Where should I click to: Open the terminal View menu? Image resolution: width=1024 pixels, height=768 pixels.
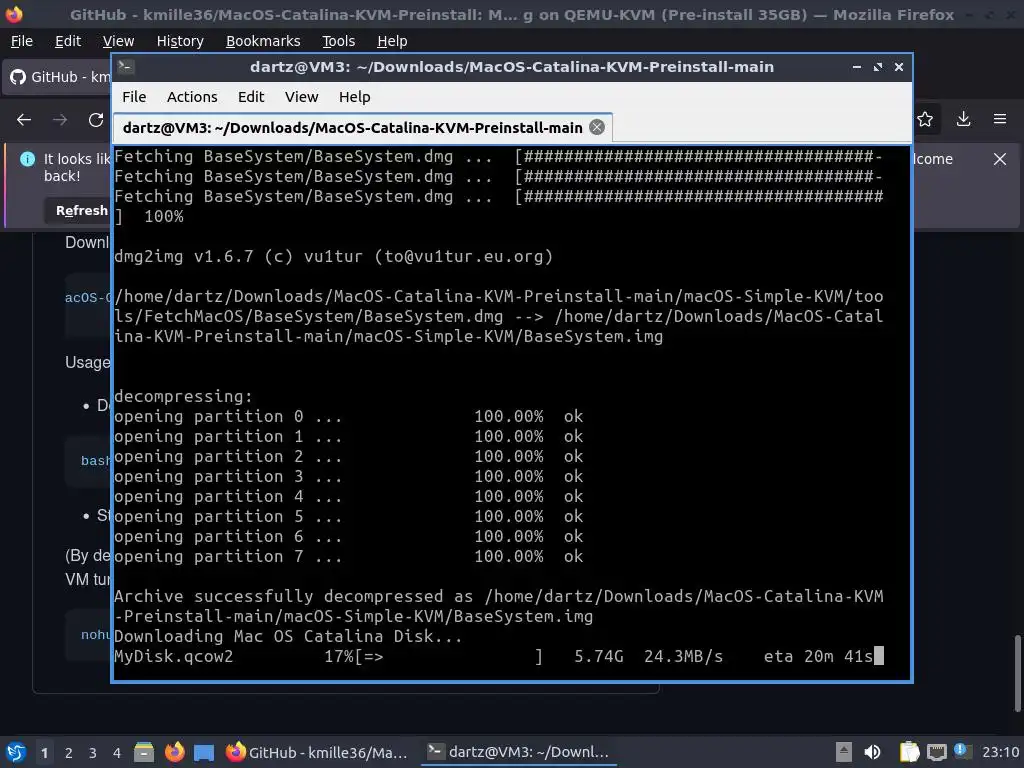click(x=301, y=97)
